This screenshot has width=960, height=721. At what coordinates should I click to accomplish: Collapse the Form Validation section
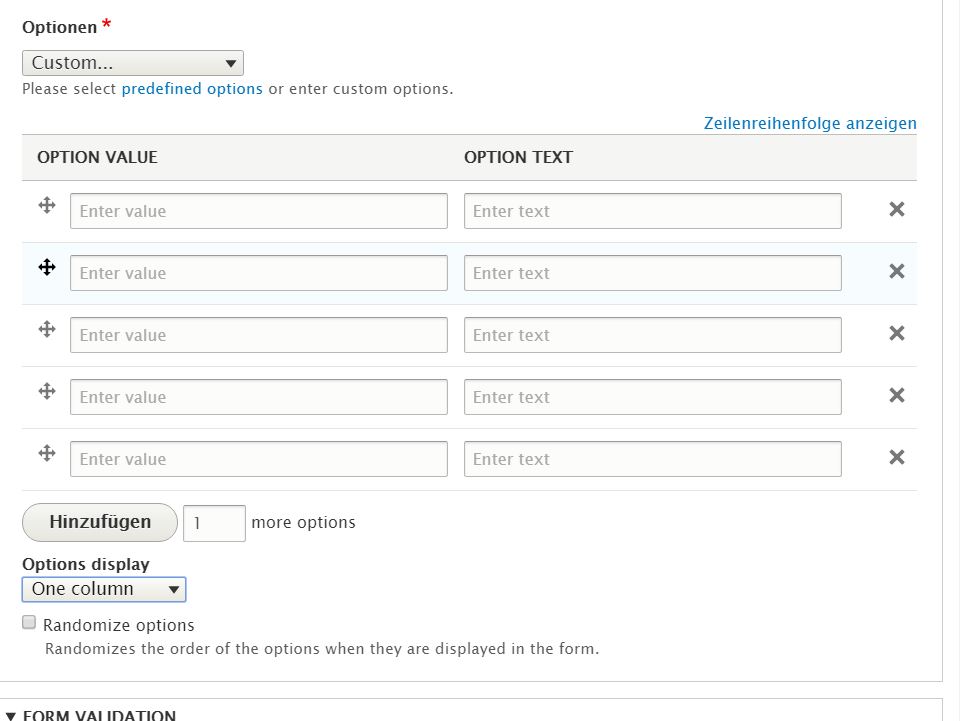tap(90, 714)
